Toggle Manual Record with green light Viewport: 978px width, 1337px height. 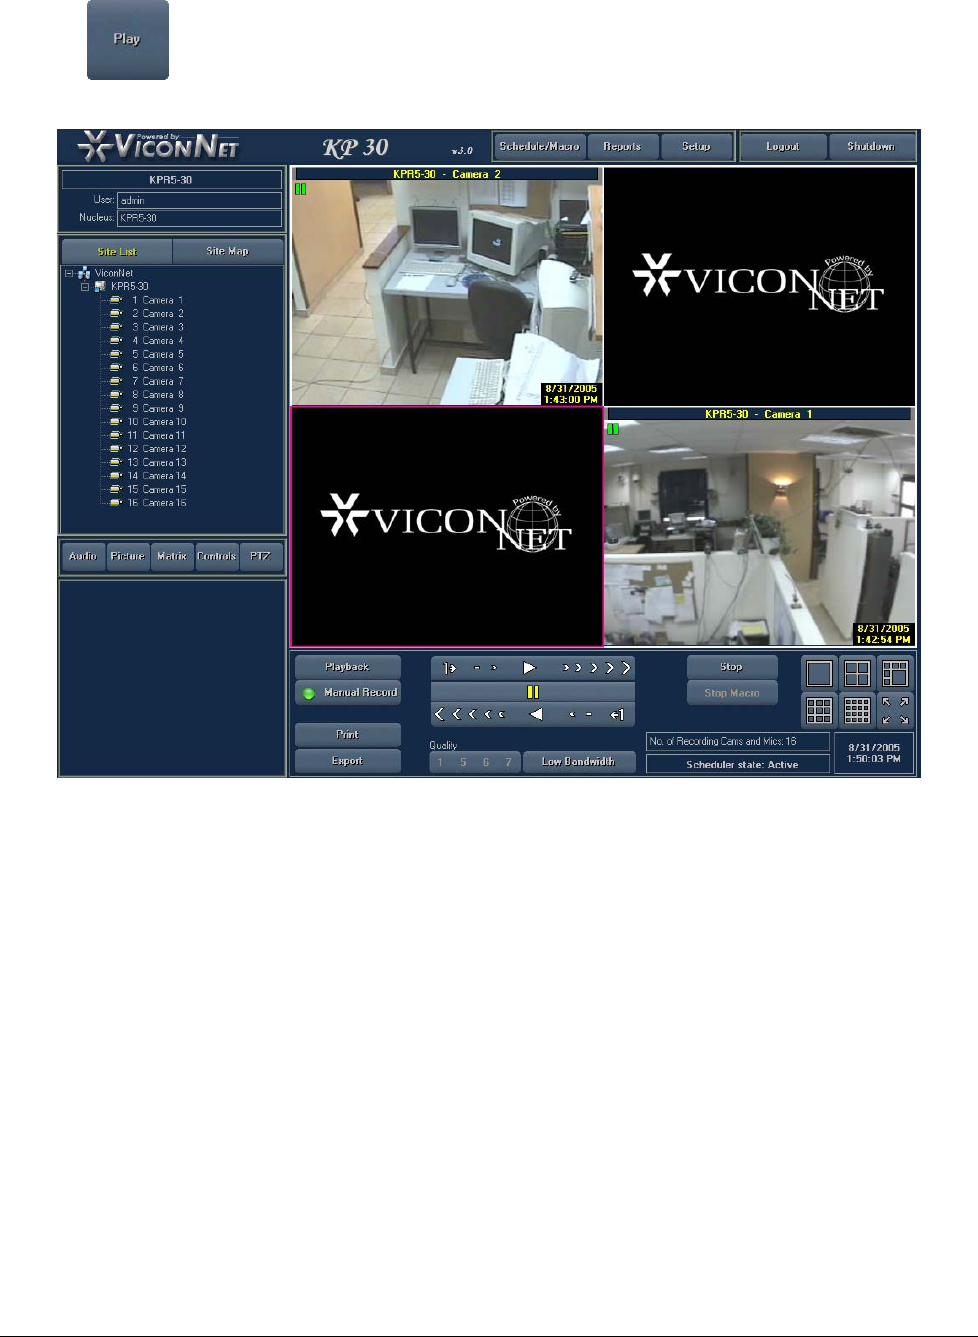[x=348, y=693]
